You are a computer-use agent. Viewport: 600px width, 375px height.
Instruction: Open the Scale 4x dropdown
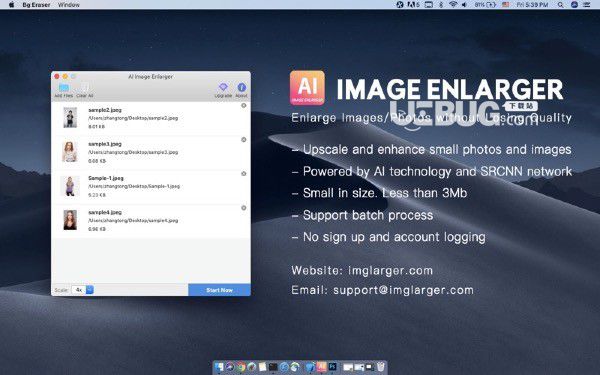click(x=83, y=290)
